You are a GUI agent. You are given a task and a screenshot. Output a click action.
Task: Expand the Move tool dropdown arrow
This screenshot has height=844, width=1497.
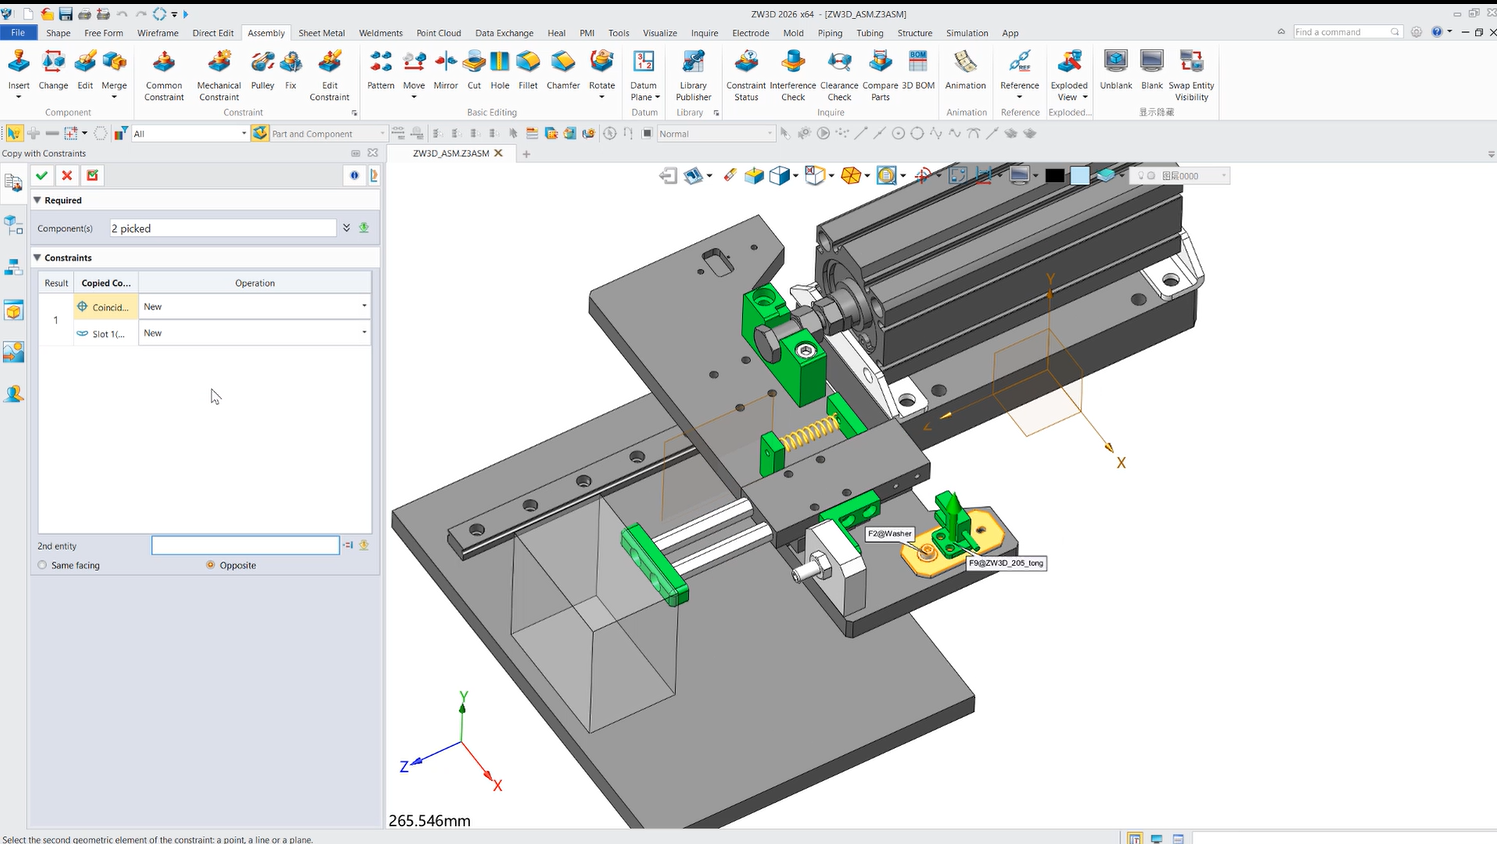tap(414, 97)
